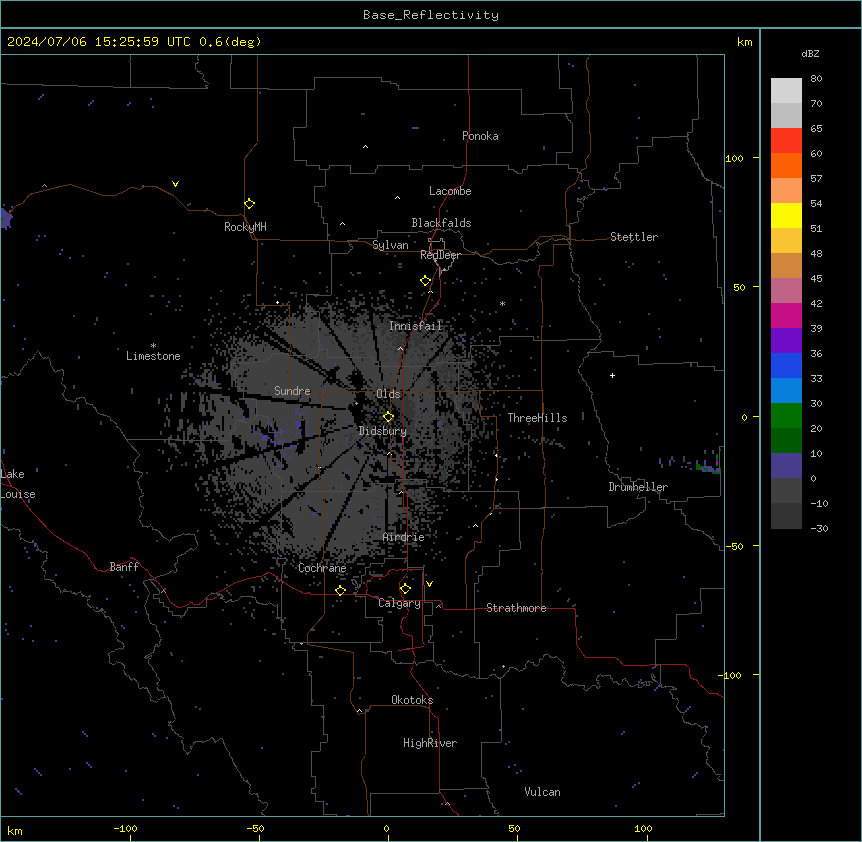Select the yellow diamond marker south of RedDeer

coord(425,281)
